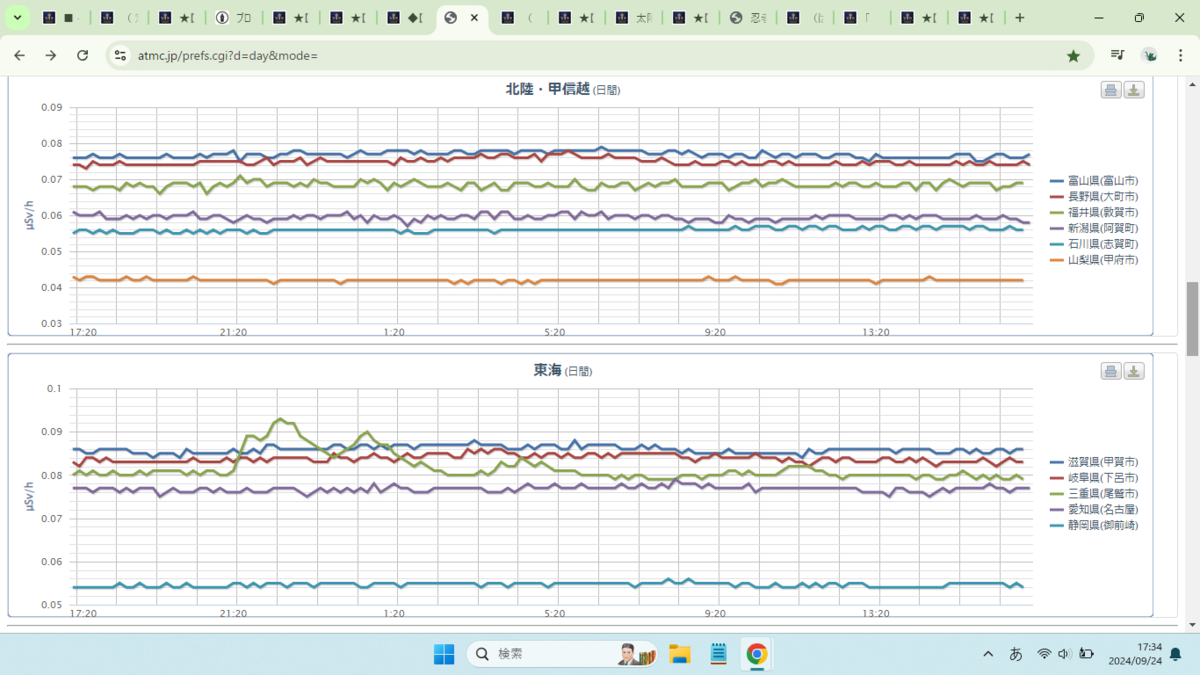The height and width of the screenshot is (675, 1200).
Task: Open a new browser tab
Action: click(1019, 18)
